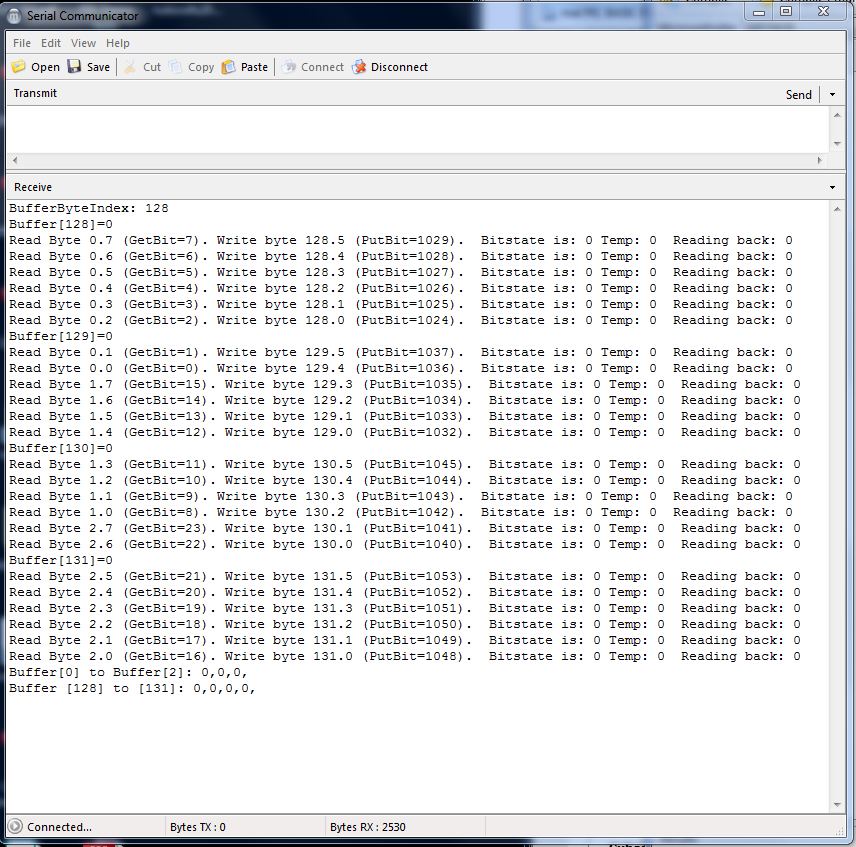856x847 pixels.
Task: Click the Cut scissors icon
Action: click(x=130, y=67)
